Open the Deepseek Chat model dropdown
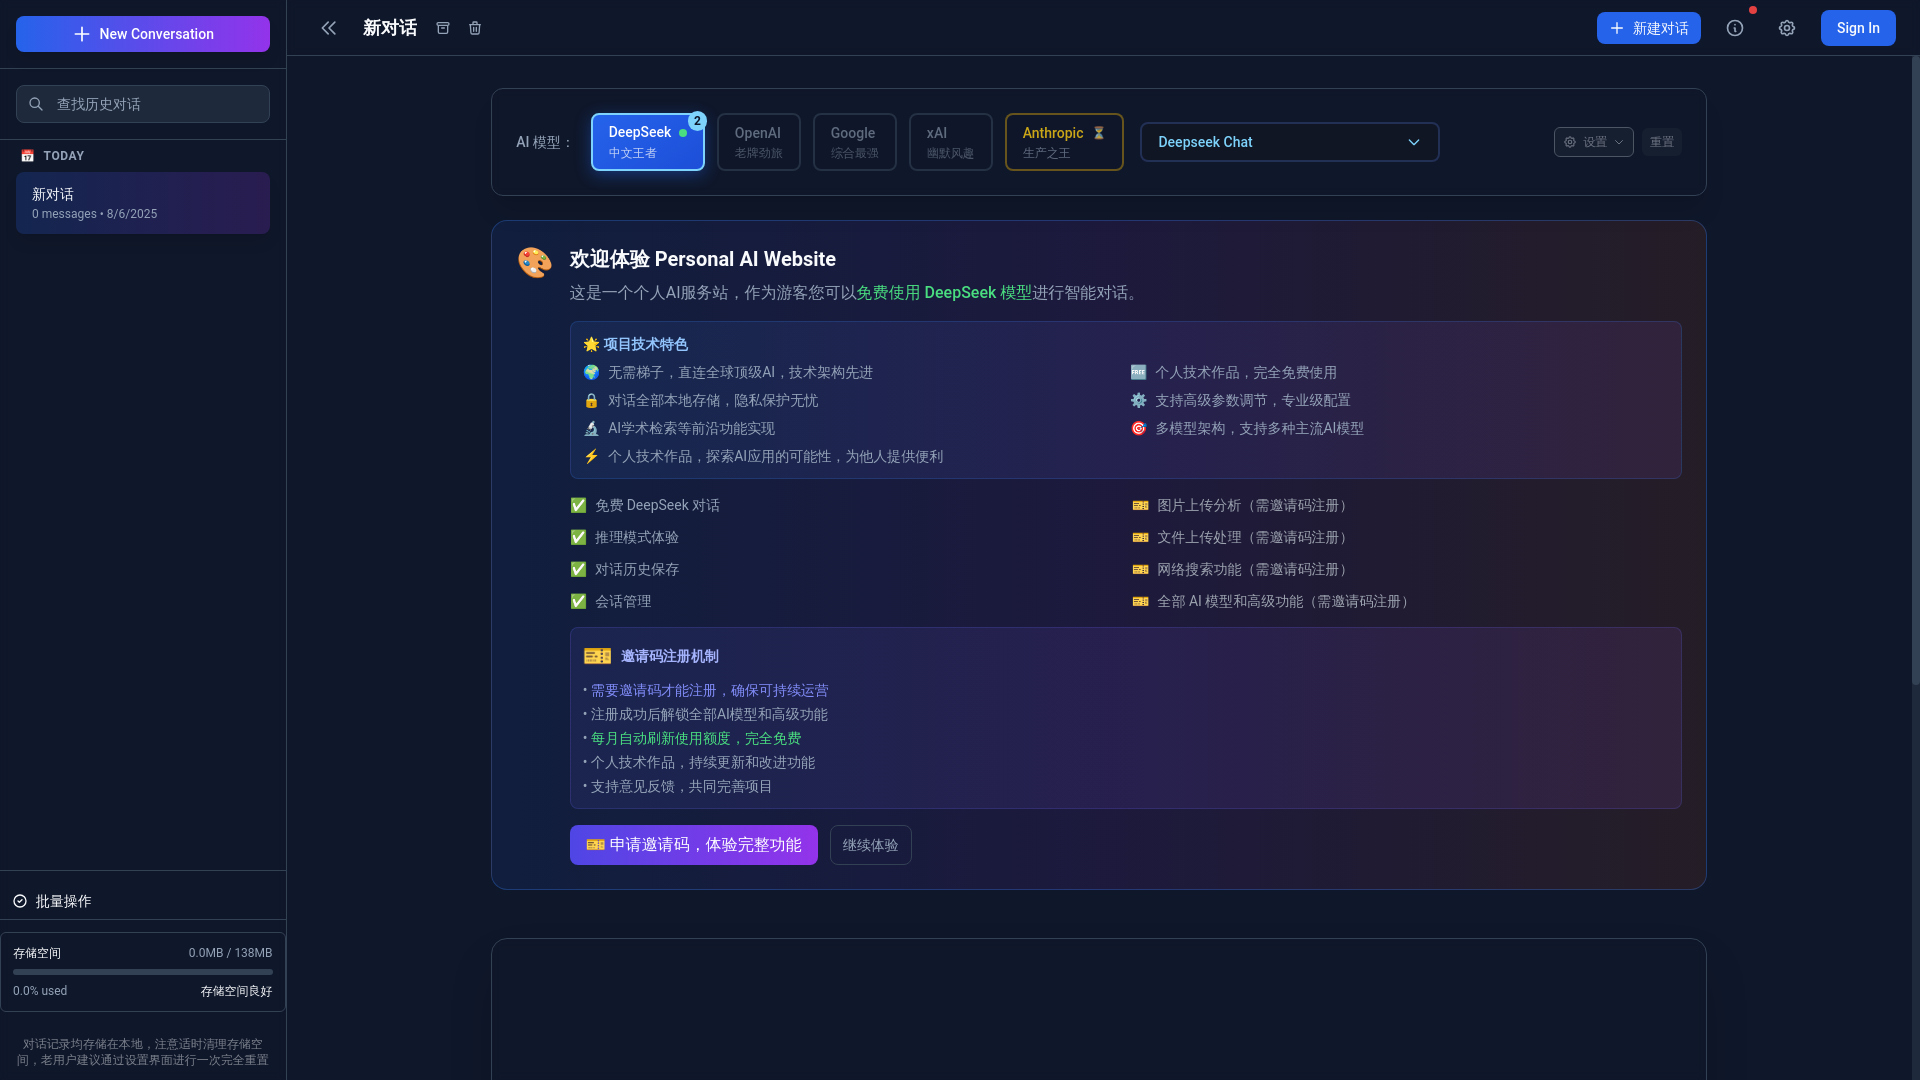 point(1289,142)
